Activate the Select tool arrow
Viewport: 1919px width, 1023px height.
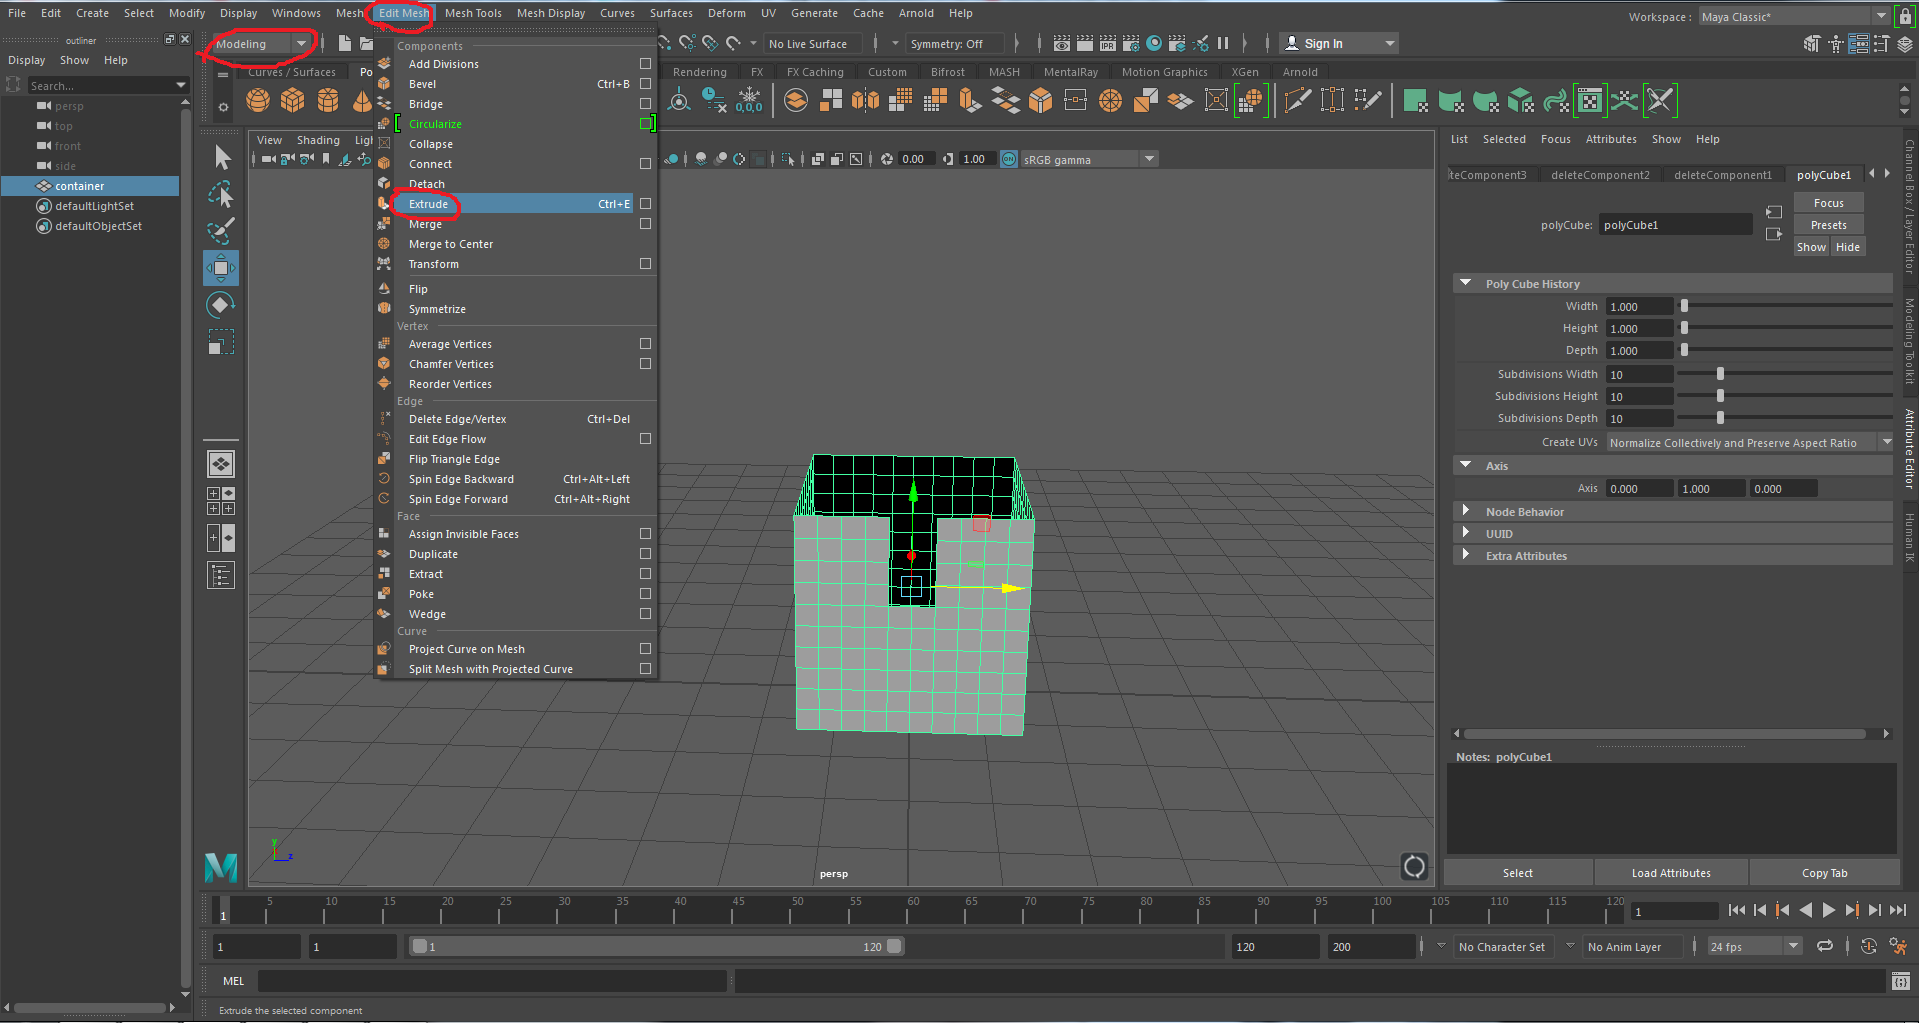[222, 157]
